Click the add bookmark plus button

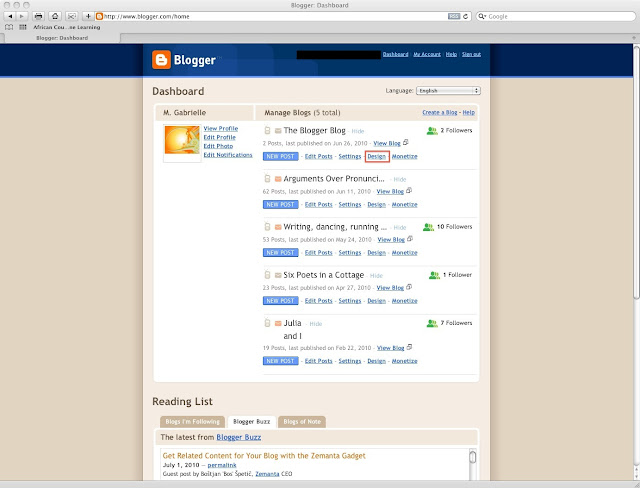click(x=88, y=16)
